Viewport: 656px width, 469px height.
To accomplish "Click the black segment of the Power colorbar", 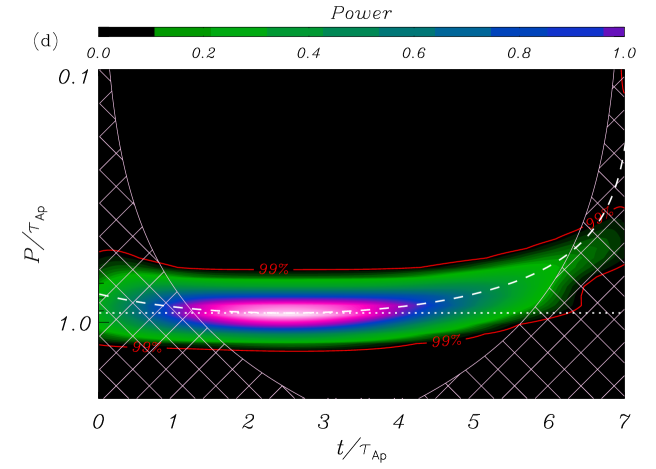I will (x=126, y=32).
